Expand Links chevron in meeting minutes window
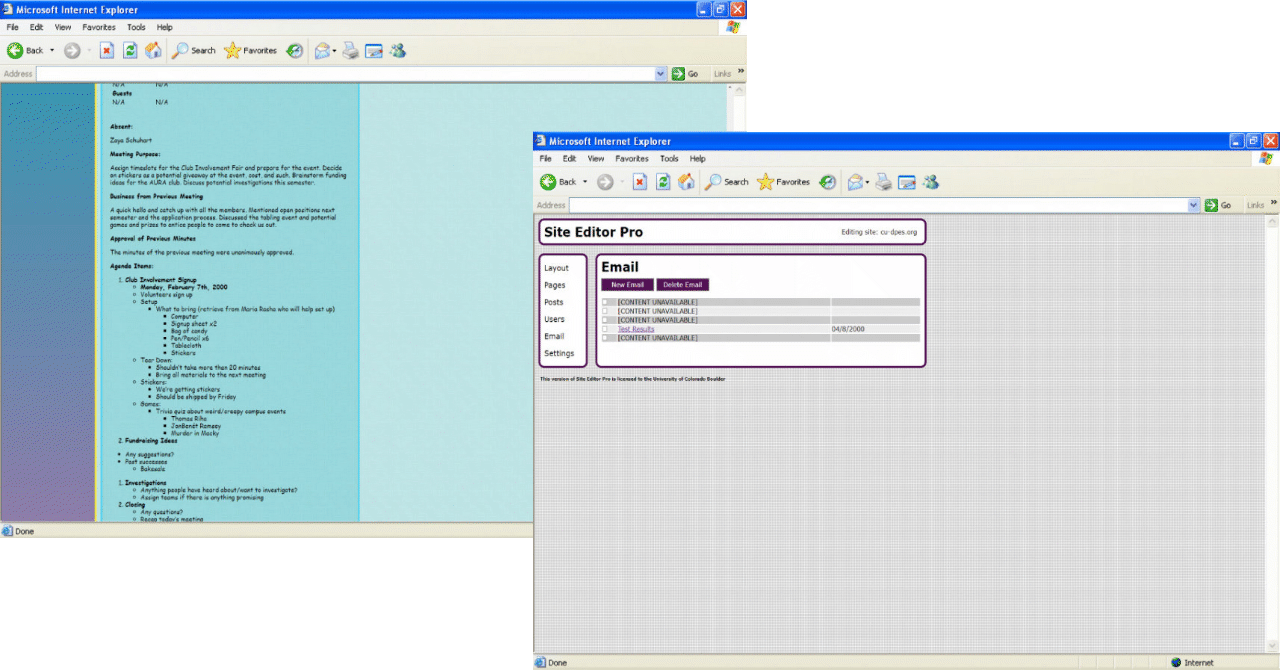Viewport: 1280px width, 670px height. point(741,71)
